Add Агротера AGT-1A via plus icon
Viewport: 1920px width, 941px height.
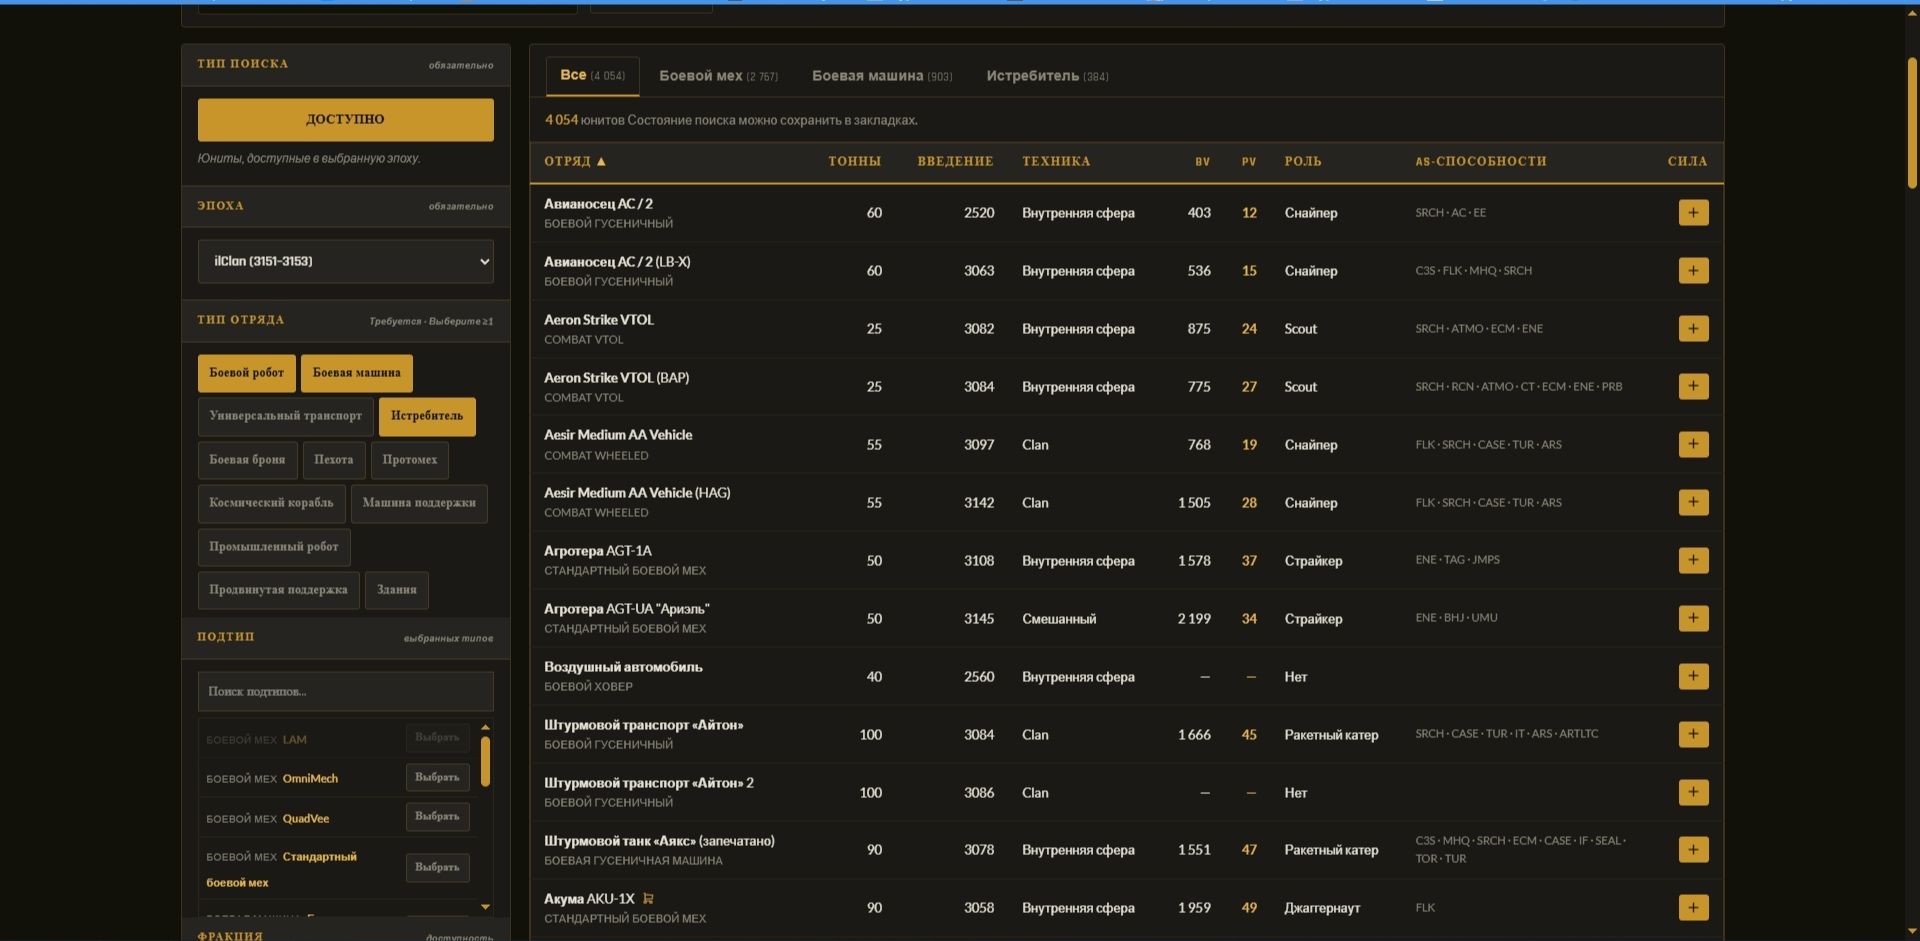[x=1693, y=560]
